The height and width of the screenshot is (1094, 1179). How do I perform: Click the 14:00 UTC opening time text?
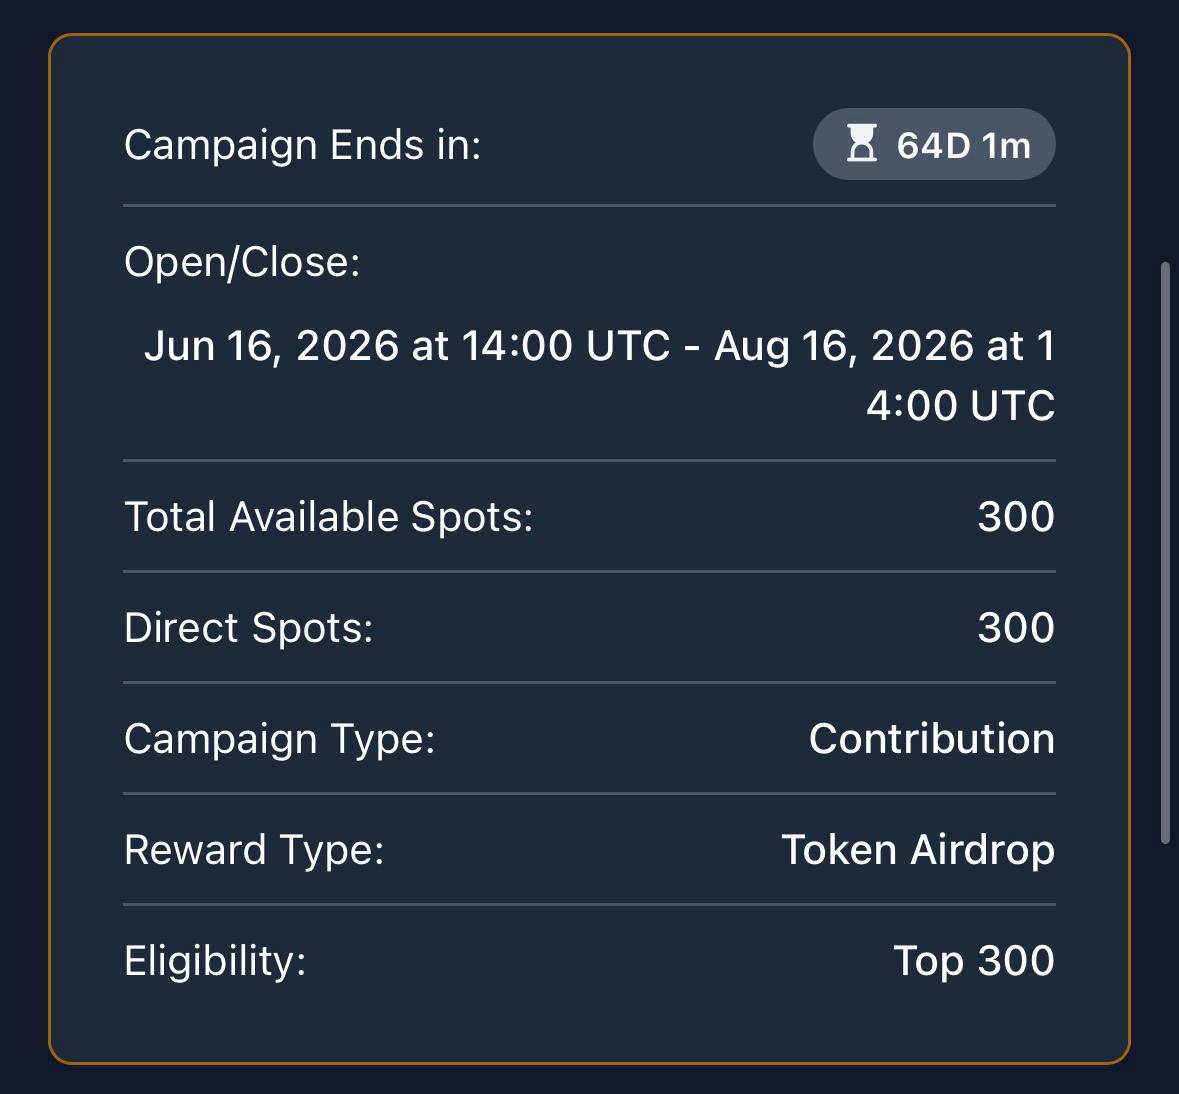click(565, 346)
